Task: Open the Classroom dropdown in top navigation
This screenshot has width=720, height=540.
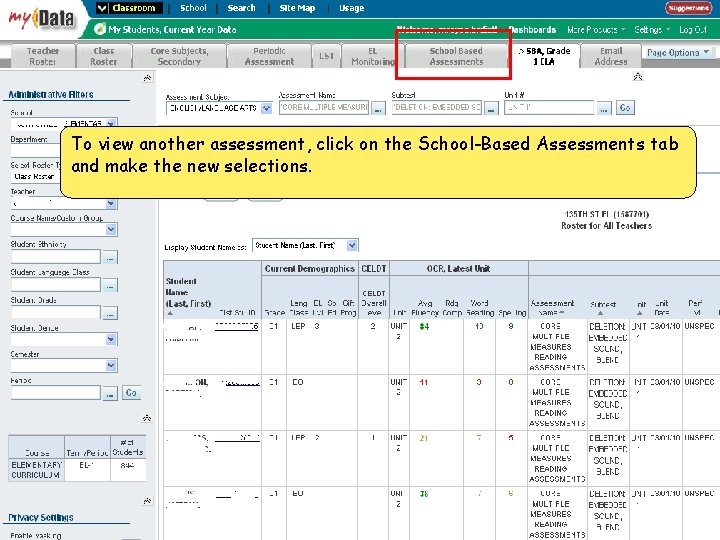Action: 129,8
